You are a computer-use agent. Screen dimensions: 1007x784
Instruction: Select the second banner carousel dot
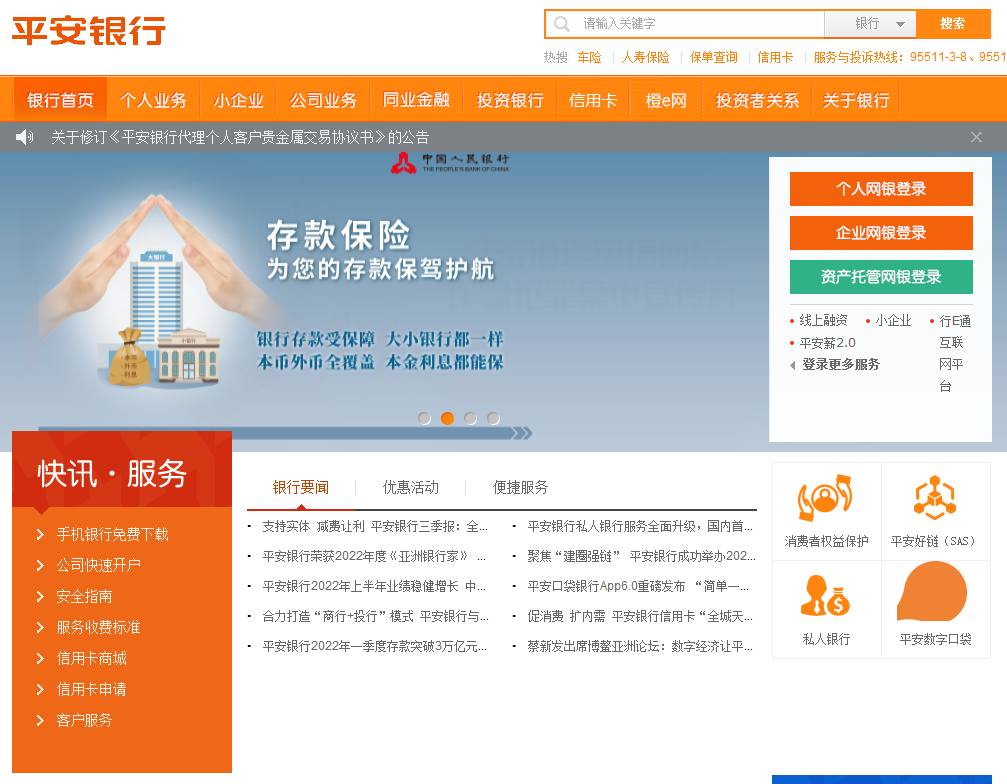(x=448, y=419)
